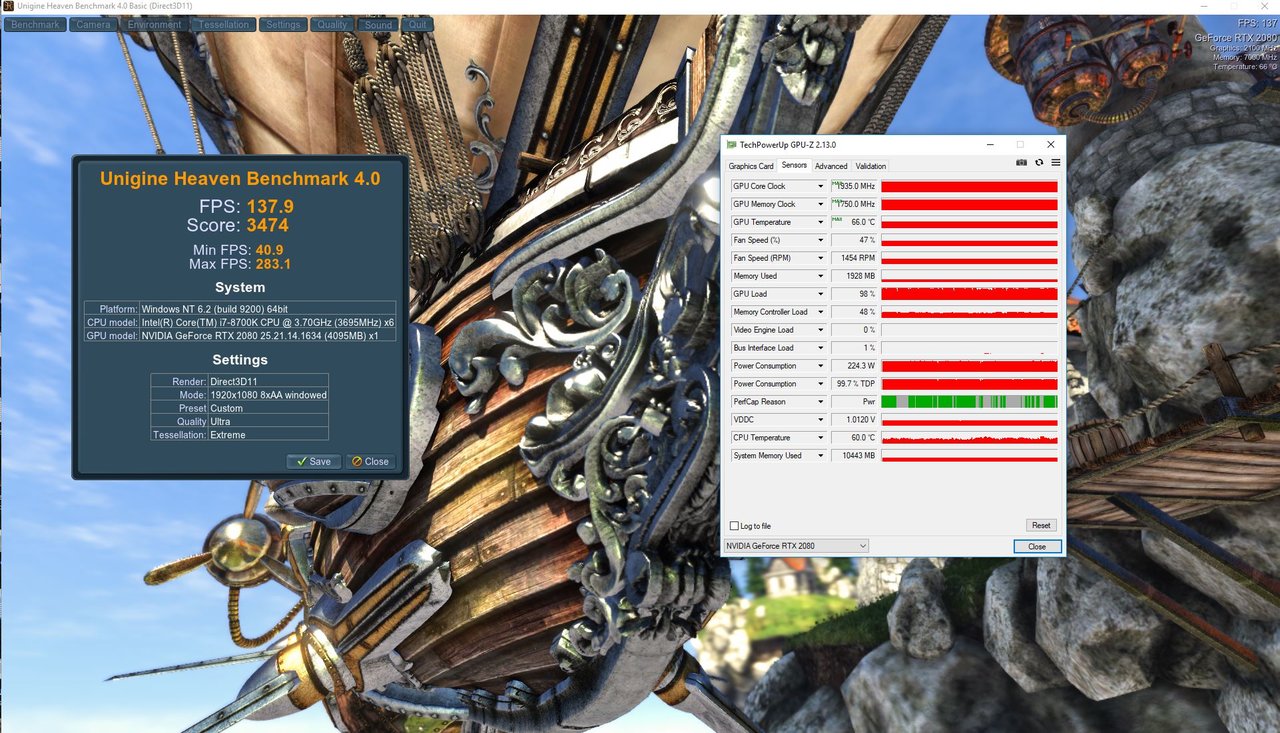1280x733 pixels.
Task: Open the GPU-Z hamburger menu
Action: (1055, 162)
